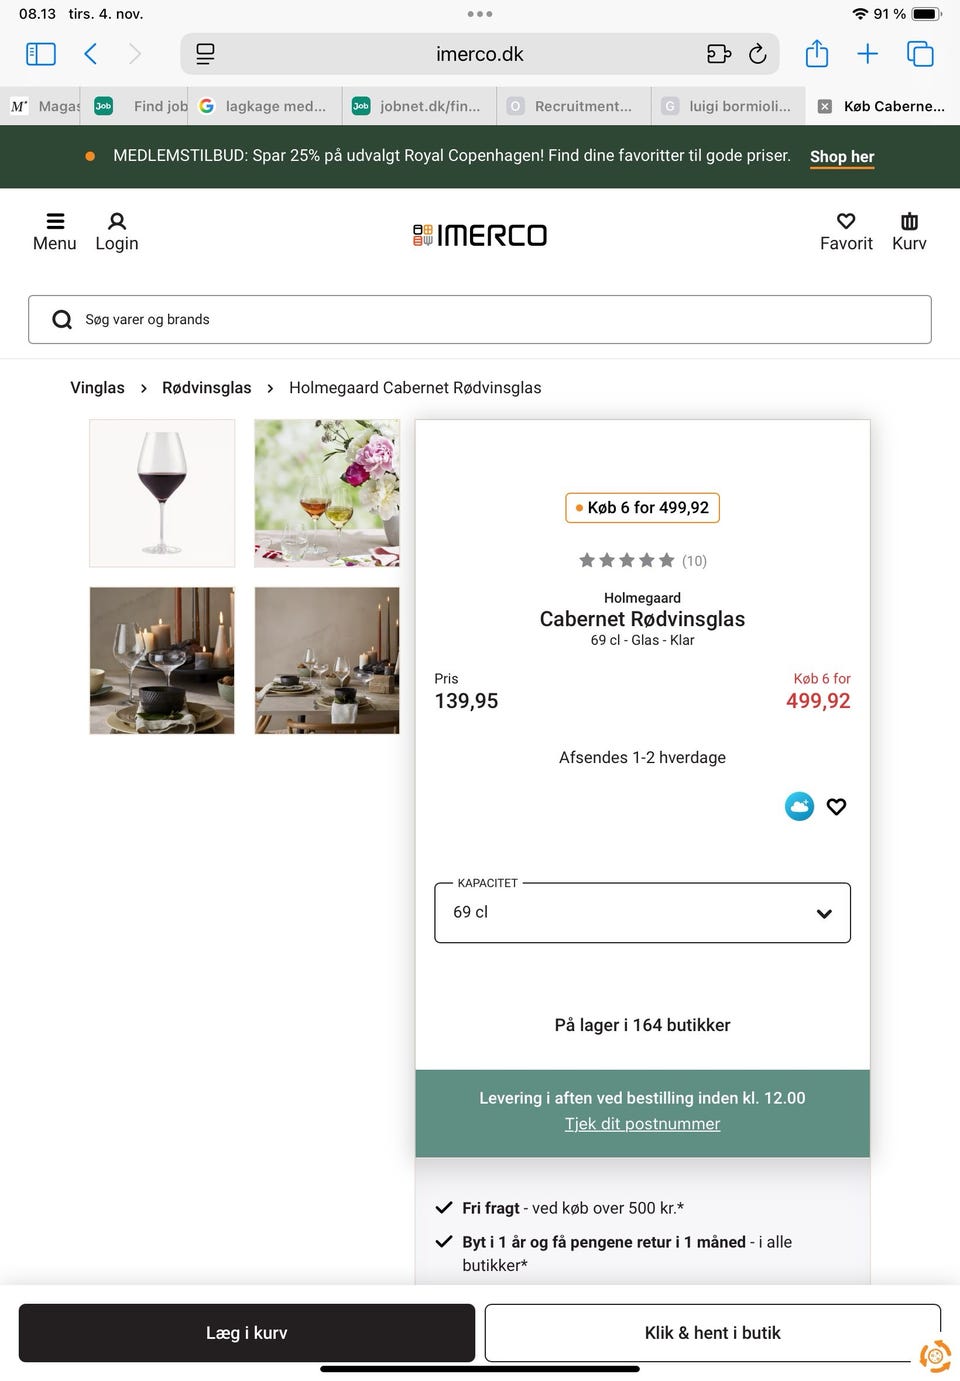This screenshot has height=1381, width=960.
Task: Click the cloud delivery icon beside the heart
Action: click(x=799, y=806)
